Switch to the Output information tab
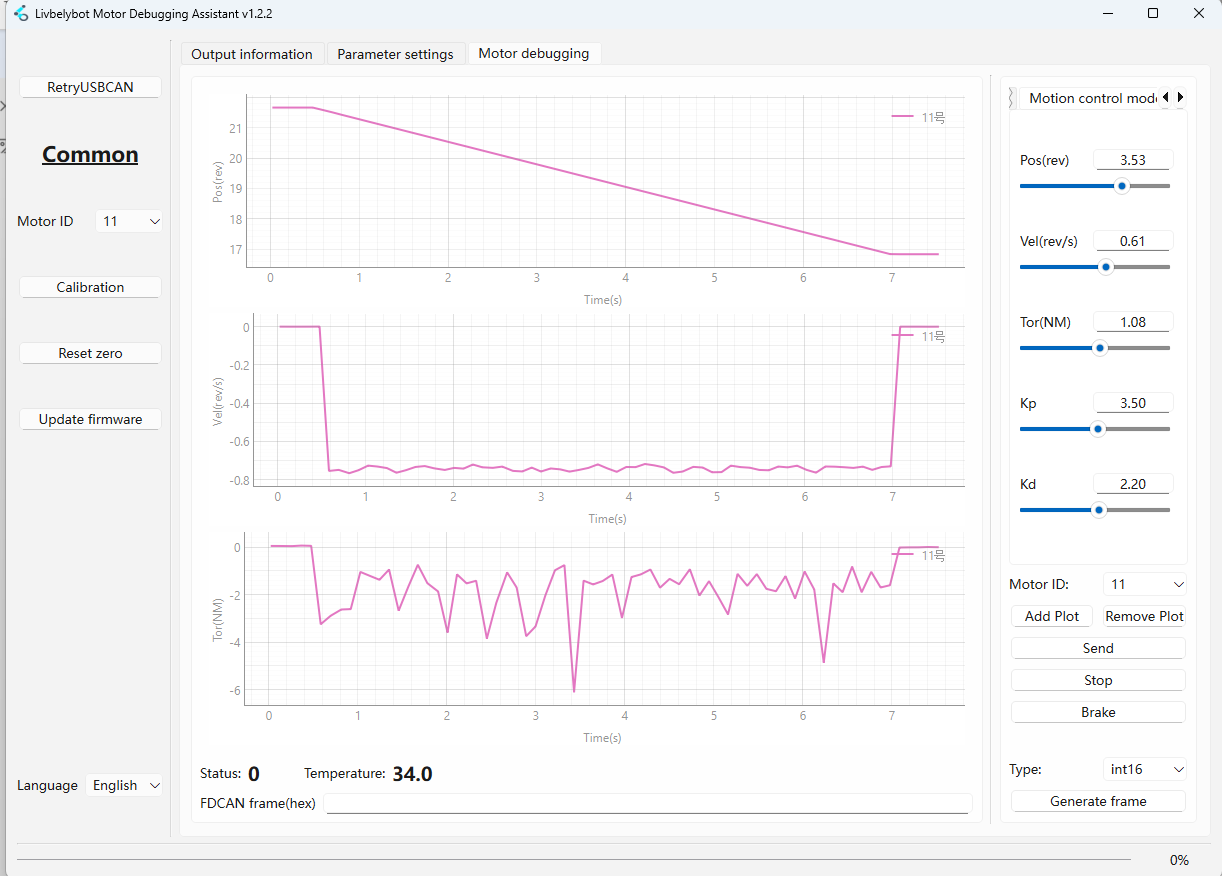The height and width of the screenshot is (876, 1222). tap(252, 54)
